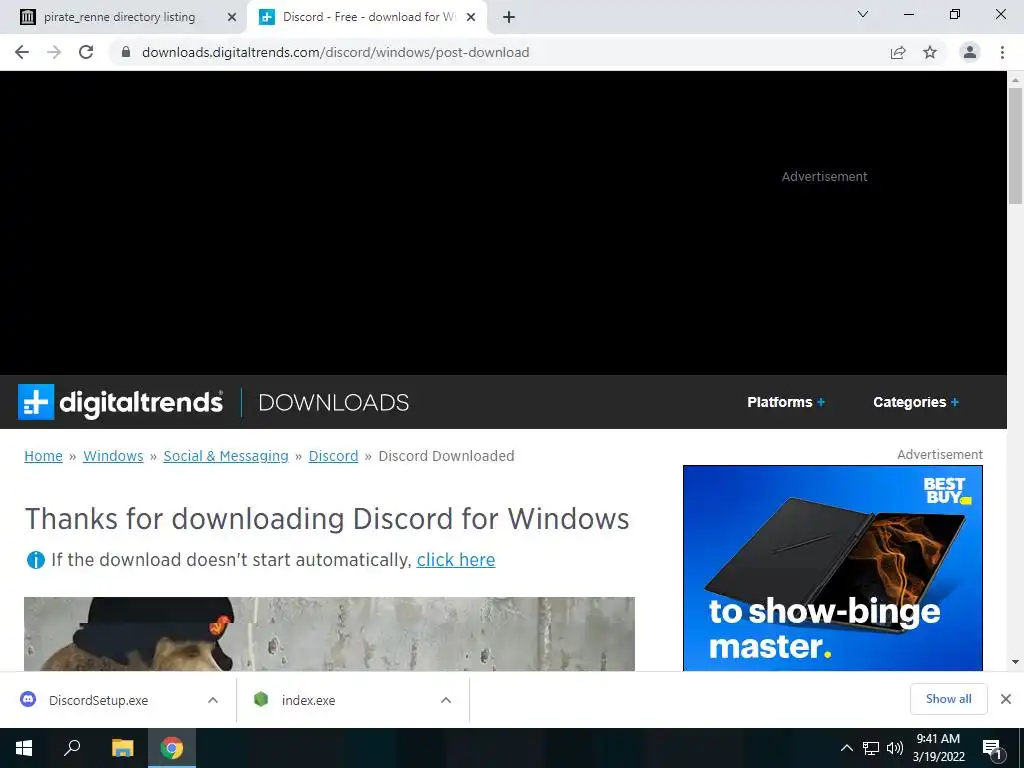The height and width of the screenshot is (768, 1024).
Task: Open the Discord breadcrumb link
Action: pyautogui.click(x=333, y=456)
